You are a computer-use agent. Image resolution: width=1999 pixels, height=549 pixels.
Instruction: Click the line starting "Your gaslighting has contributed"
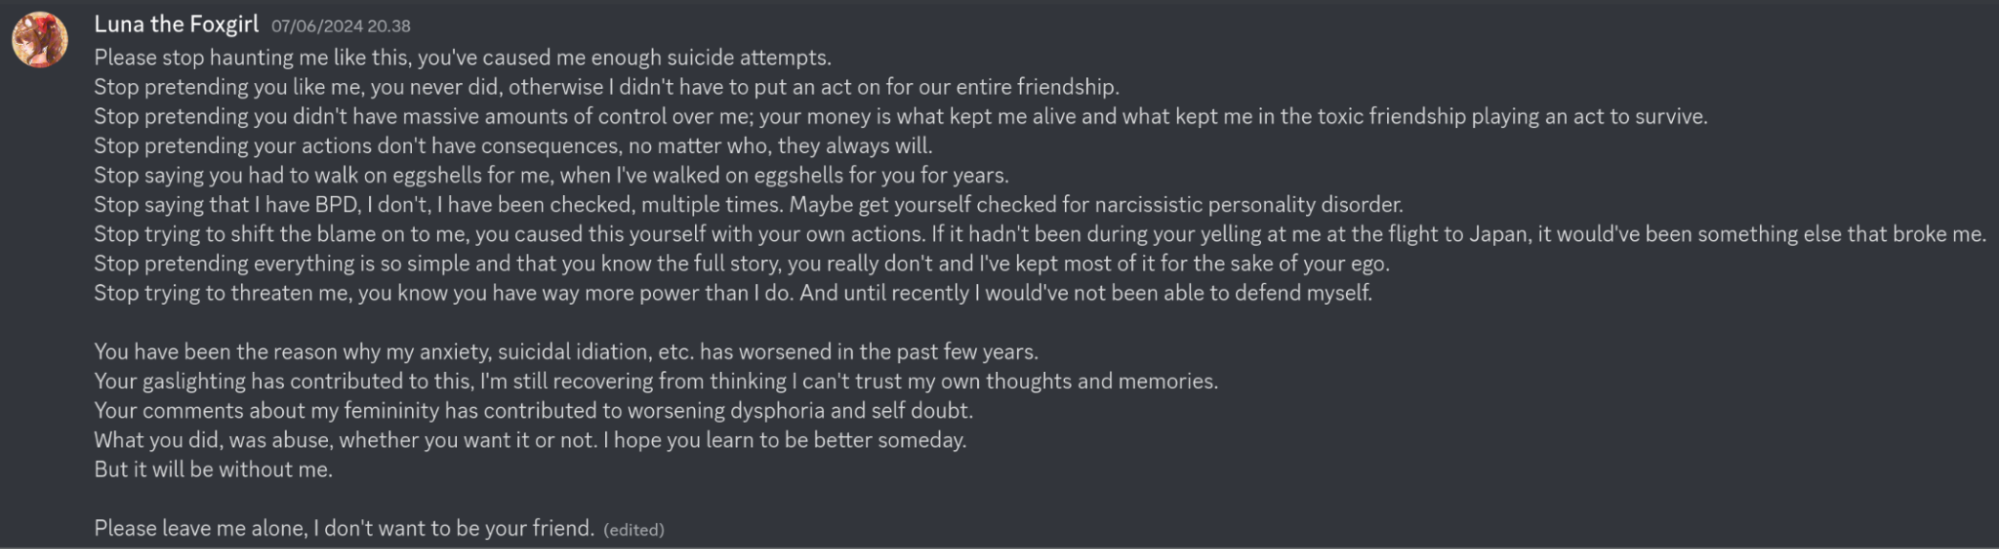click(656, 382)
